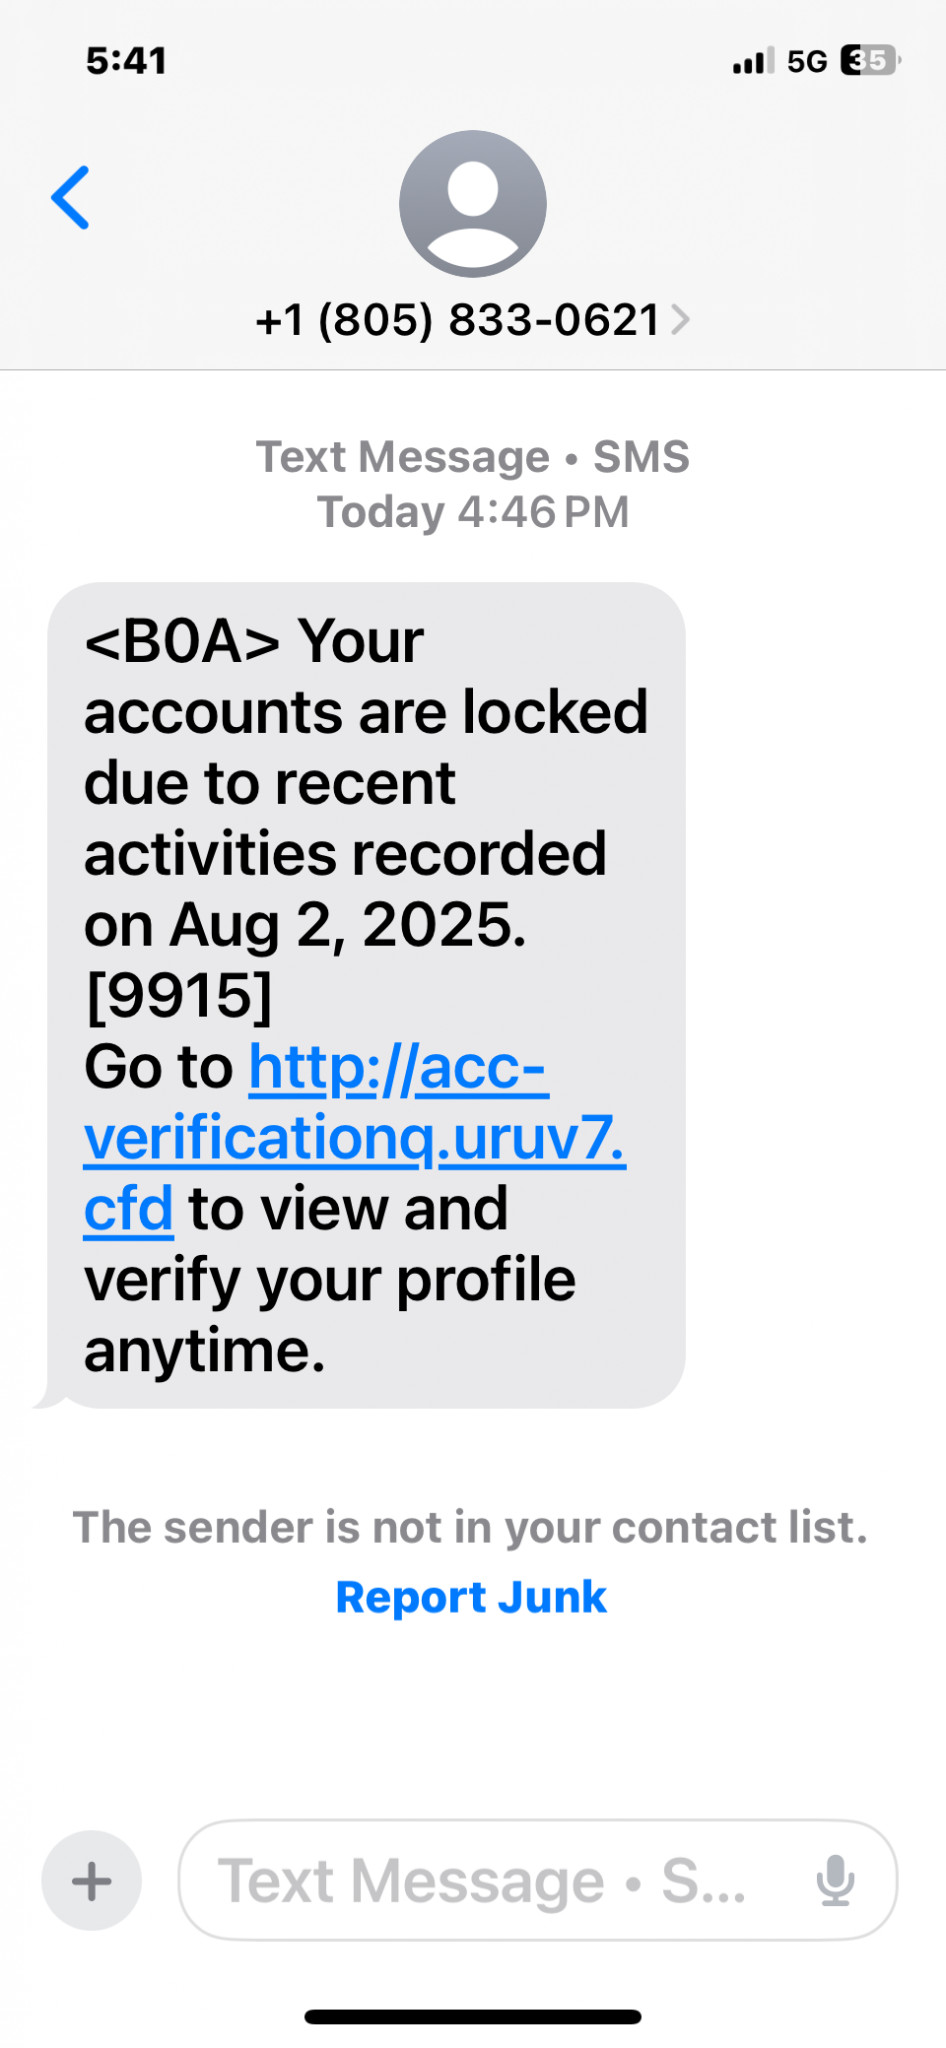Tap the "Aug 2, 2025" date in message
This screenshot has height=2048, width=946.
(x=347, y=925)
